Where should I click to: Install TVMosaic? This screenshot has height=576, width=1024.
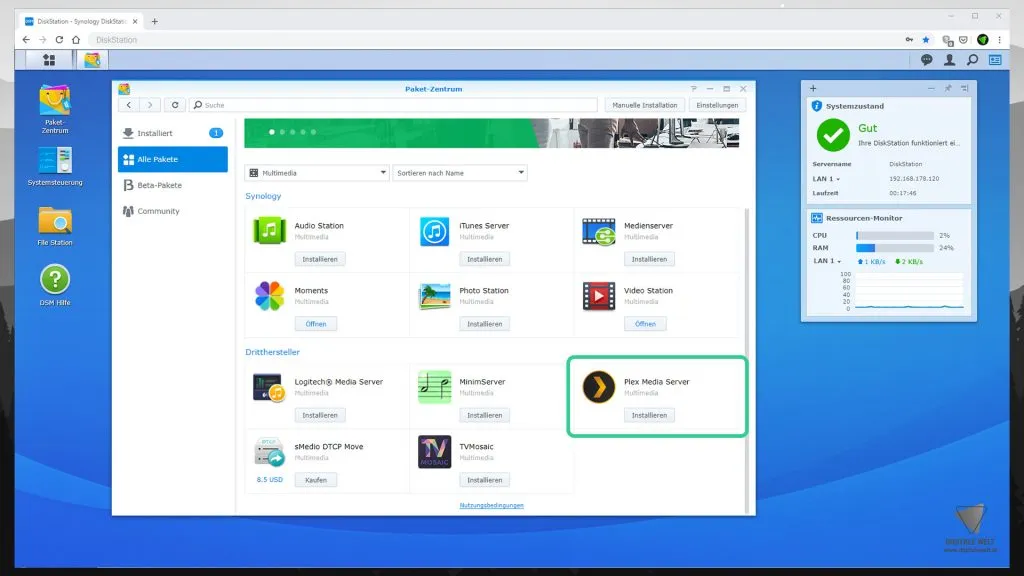pyautogui.click(x=485, y=480)
